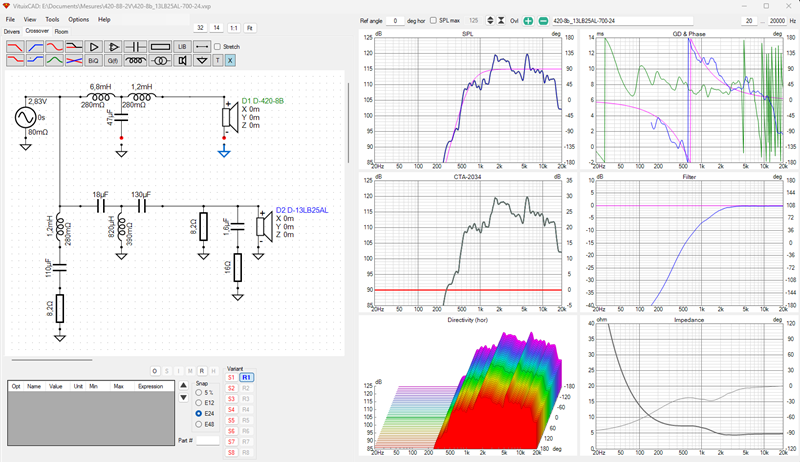Add an inductor coil component

tap(135, 61)
